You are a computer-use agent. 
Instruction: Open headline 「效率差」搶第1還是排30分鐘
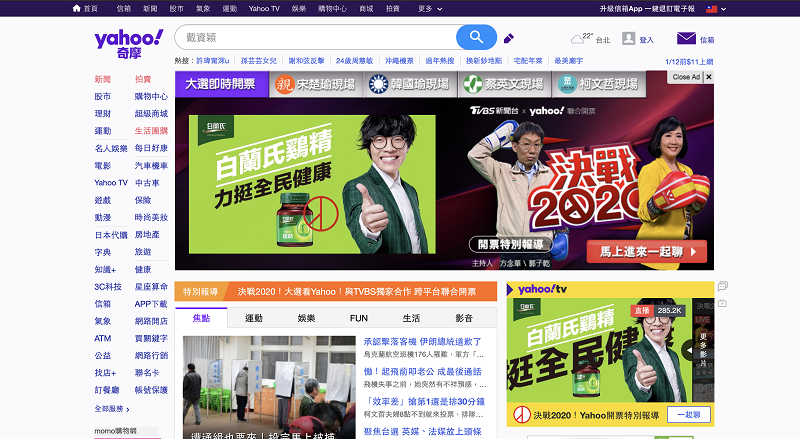coord(424,402)
